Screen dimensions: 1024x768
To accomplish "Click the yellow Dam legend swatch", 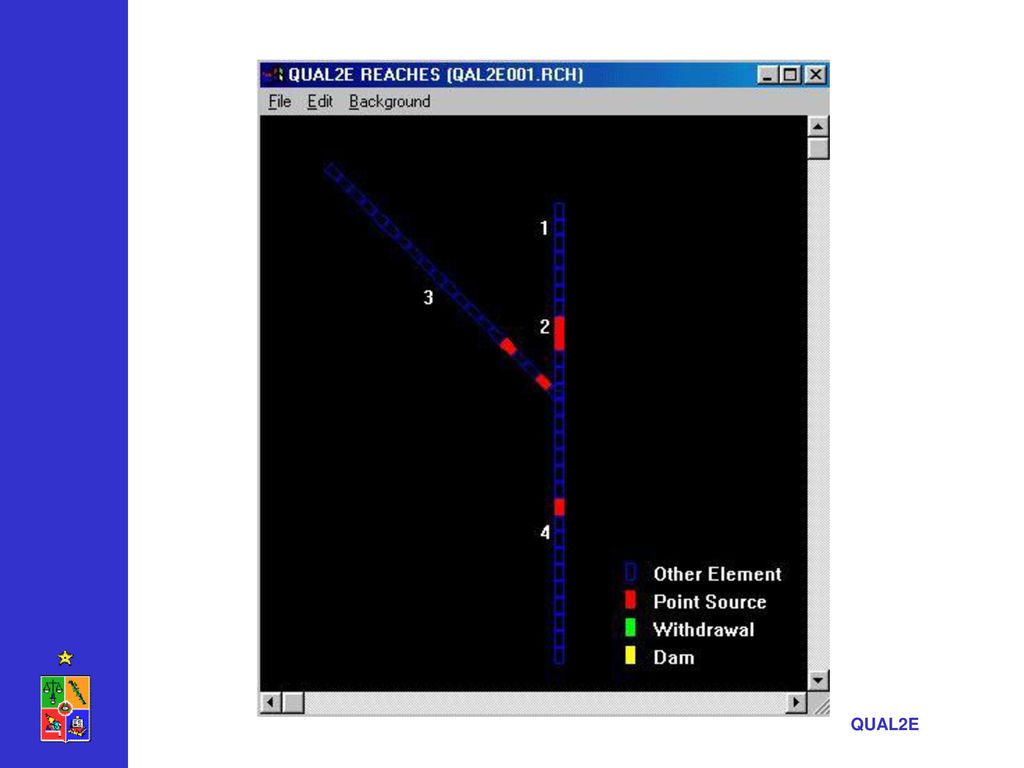I will (630, 655).
